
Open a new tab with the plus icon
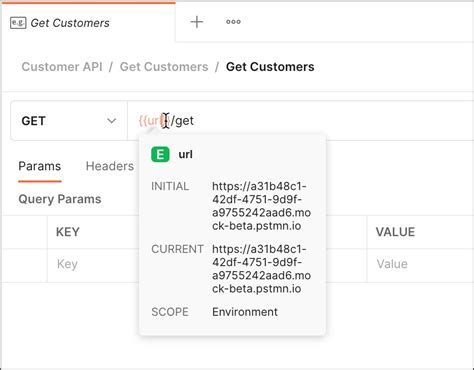pyautogui.click(x=197, y=22)
